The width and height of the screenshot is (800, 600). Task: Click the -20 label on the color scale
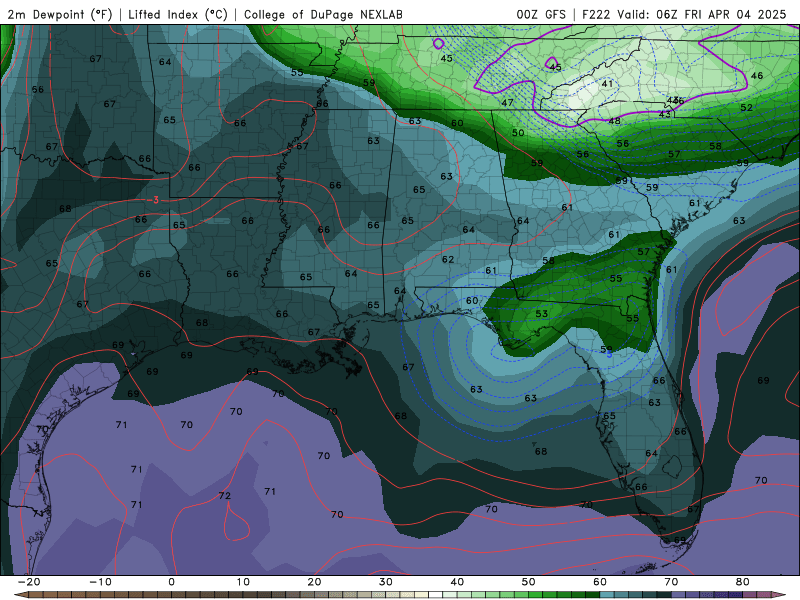[29, 582]
